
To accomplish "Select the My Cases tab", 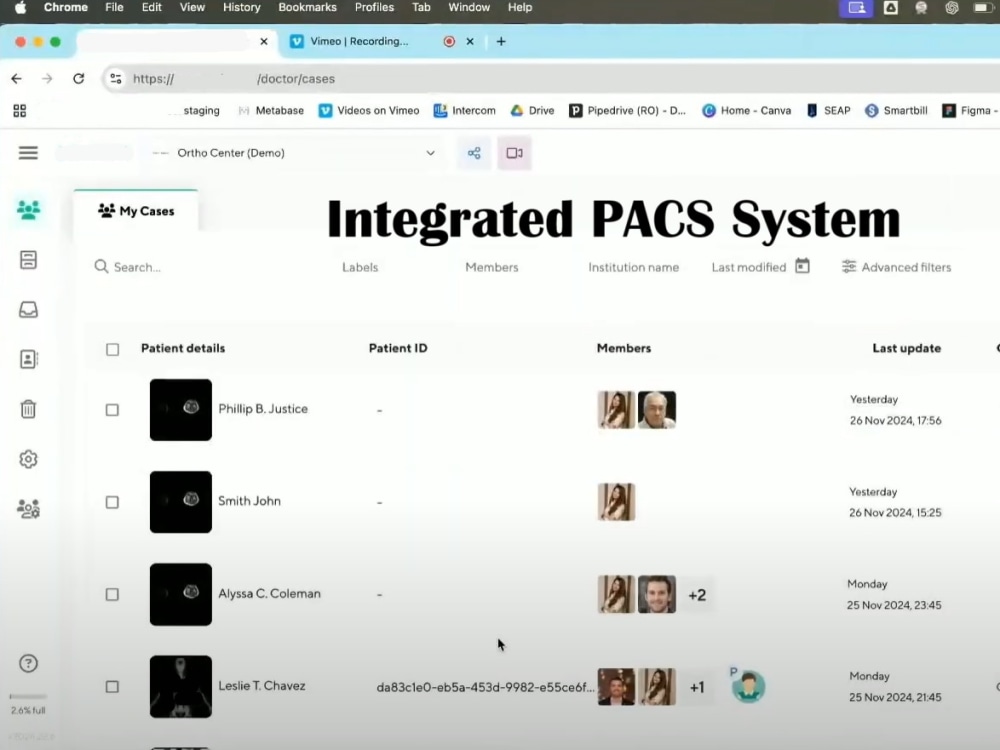I will click(x=136, y=211).
